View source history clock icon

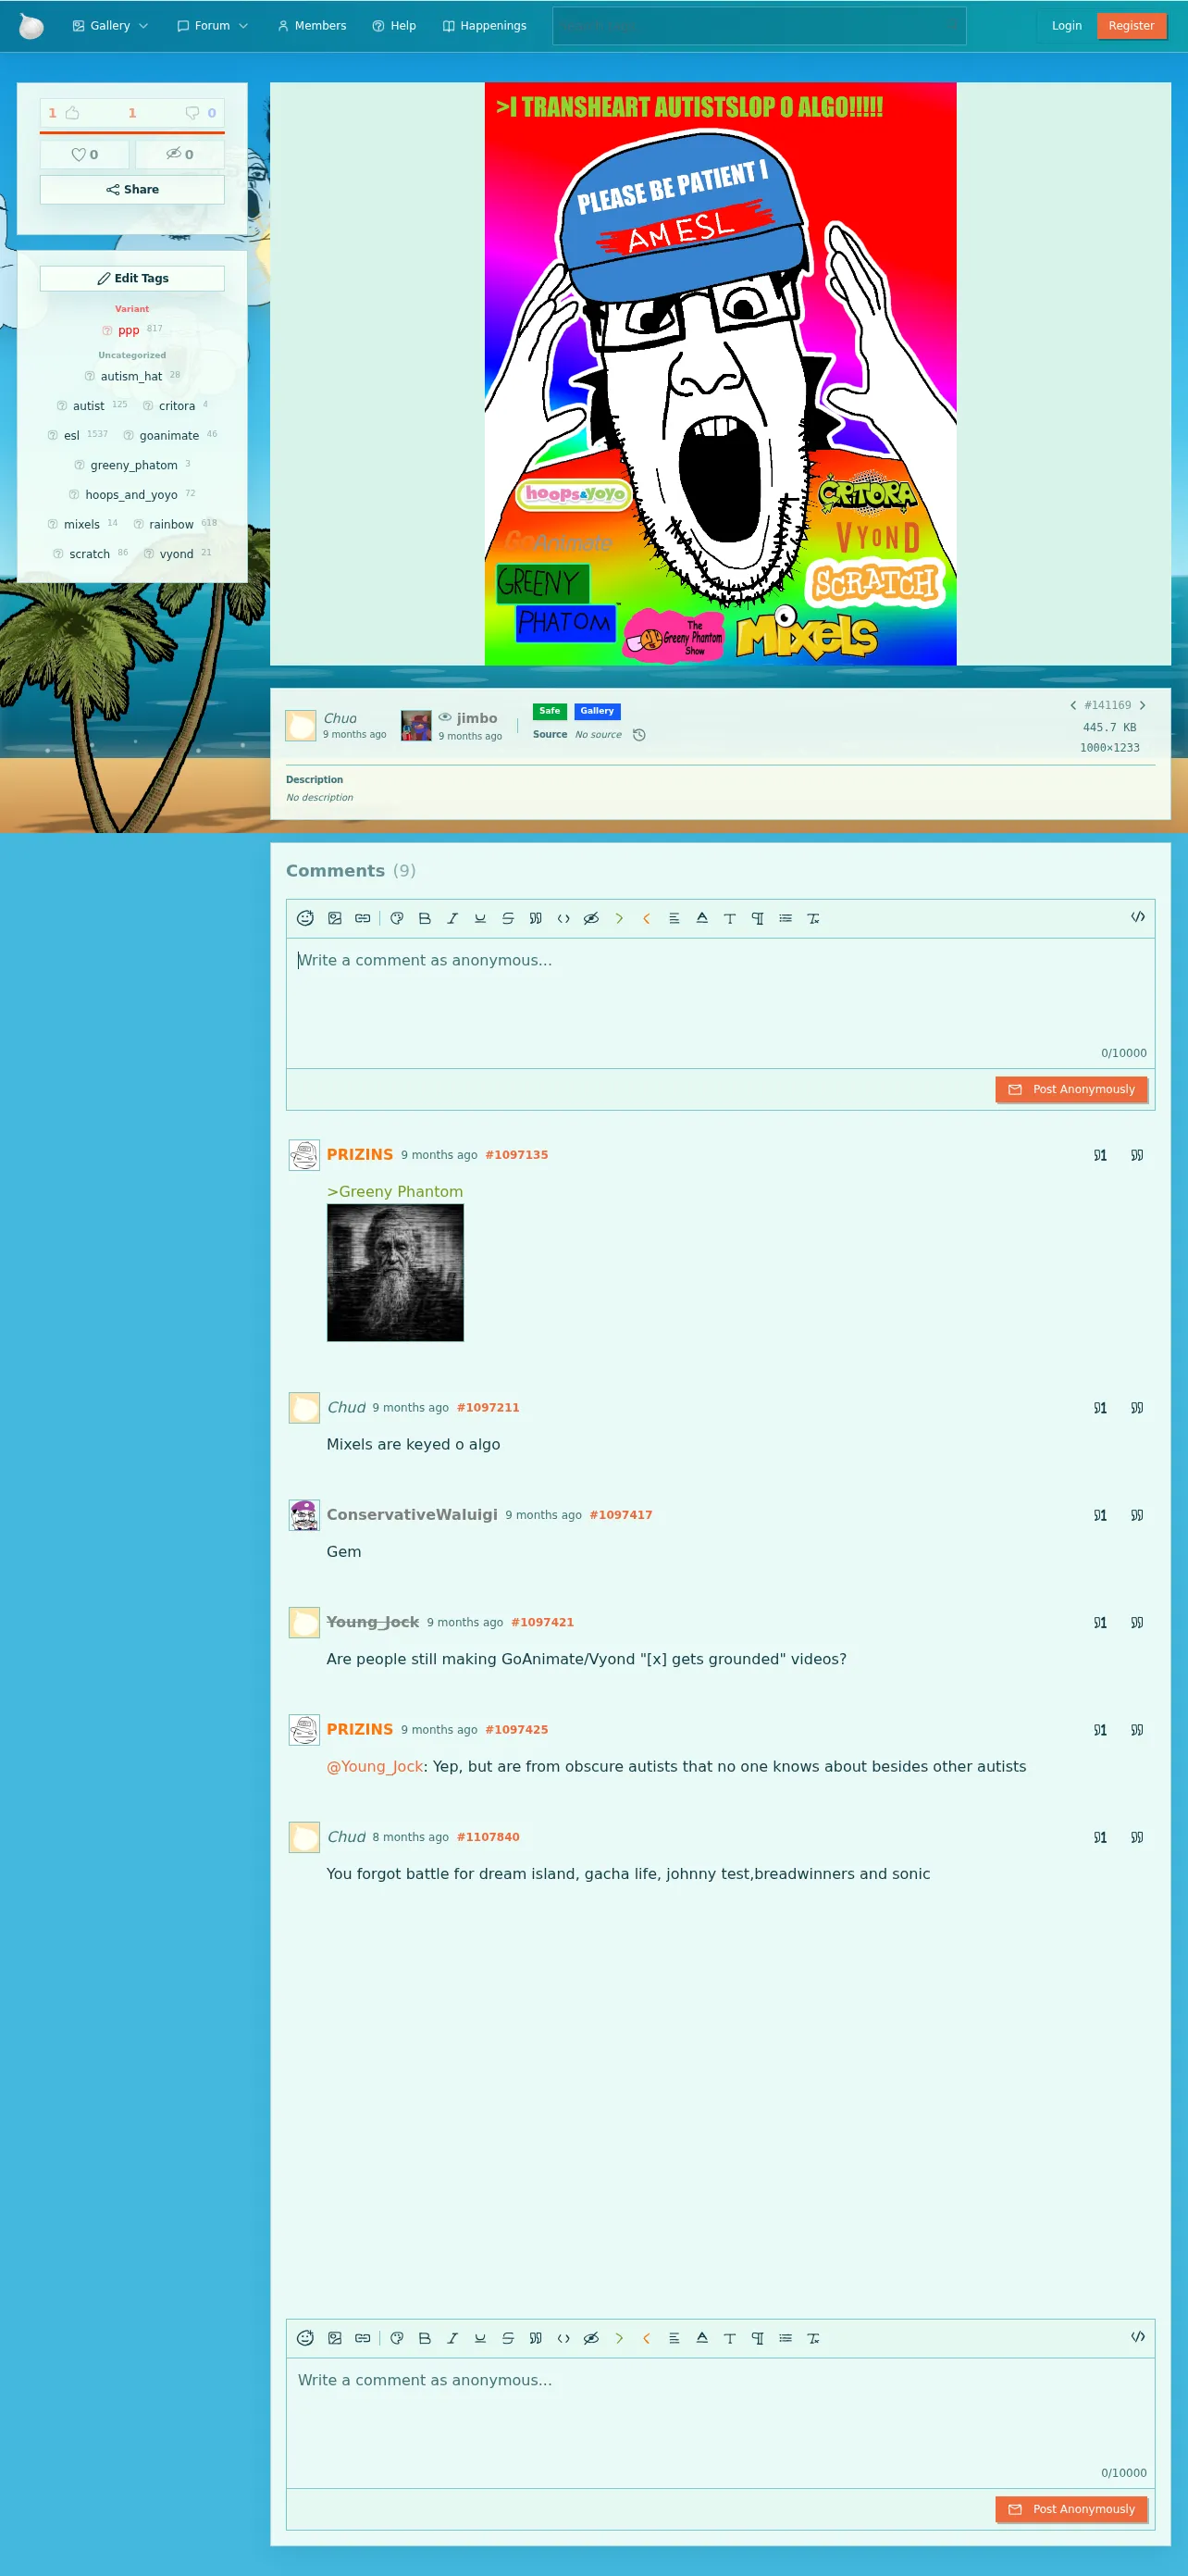pyautogui.click(x=640, y=735)
